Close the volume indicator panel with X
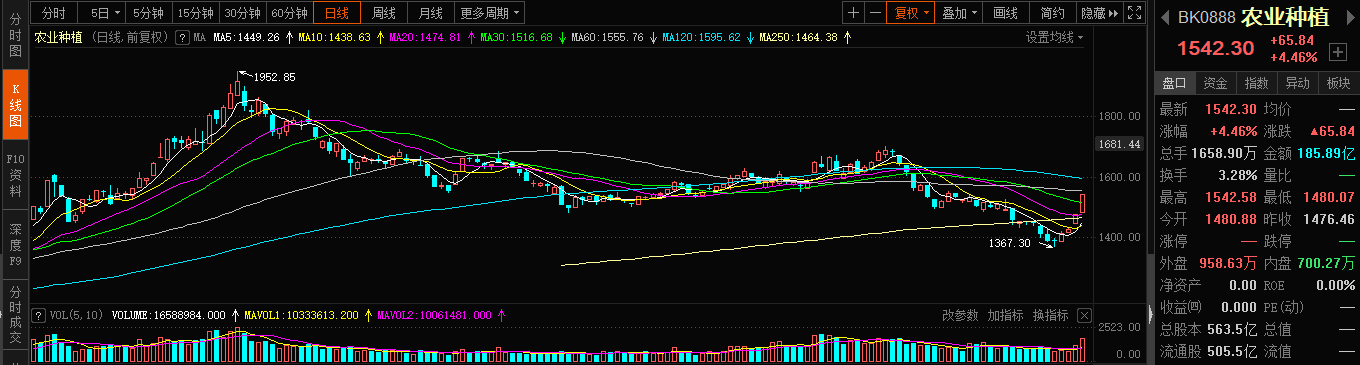1360x365 pixels. (1084, 315)
